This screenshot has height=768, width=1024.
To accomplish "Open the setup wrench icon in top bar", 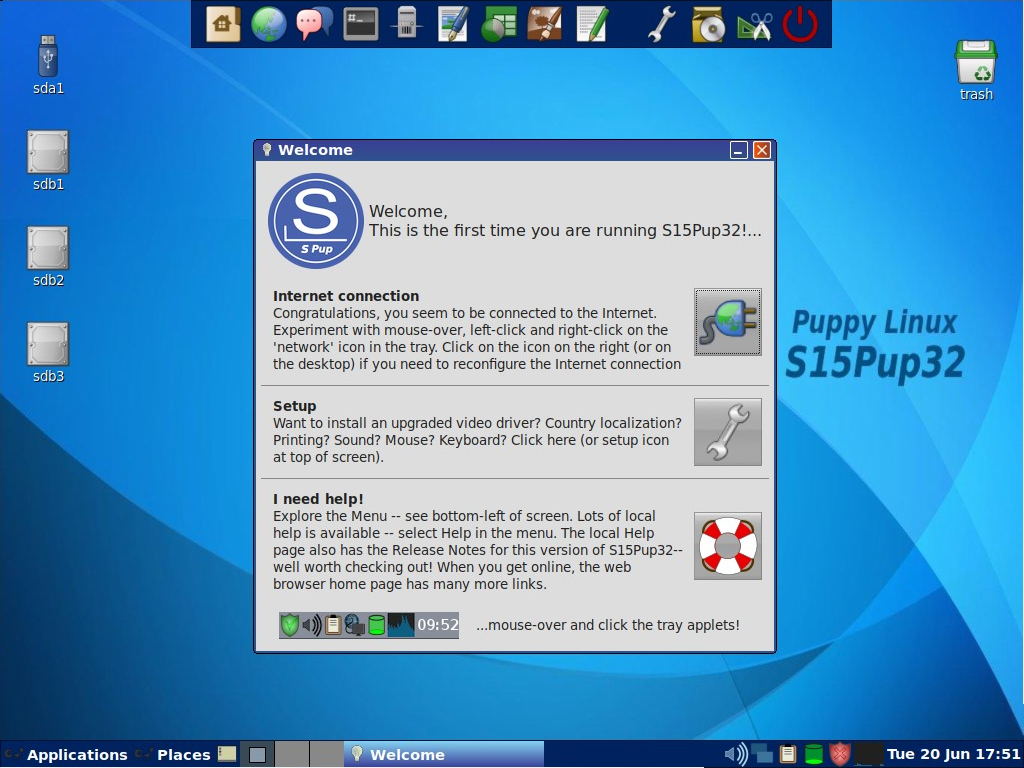I will coord(662,24).
